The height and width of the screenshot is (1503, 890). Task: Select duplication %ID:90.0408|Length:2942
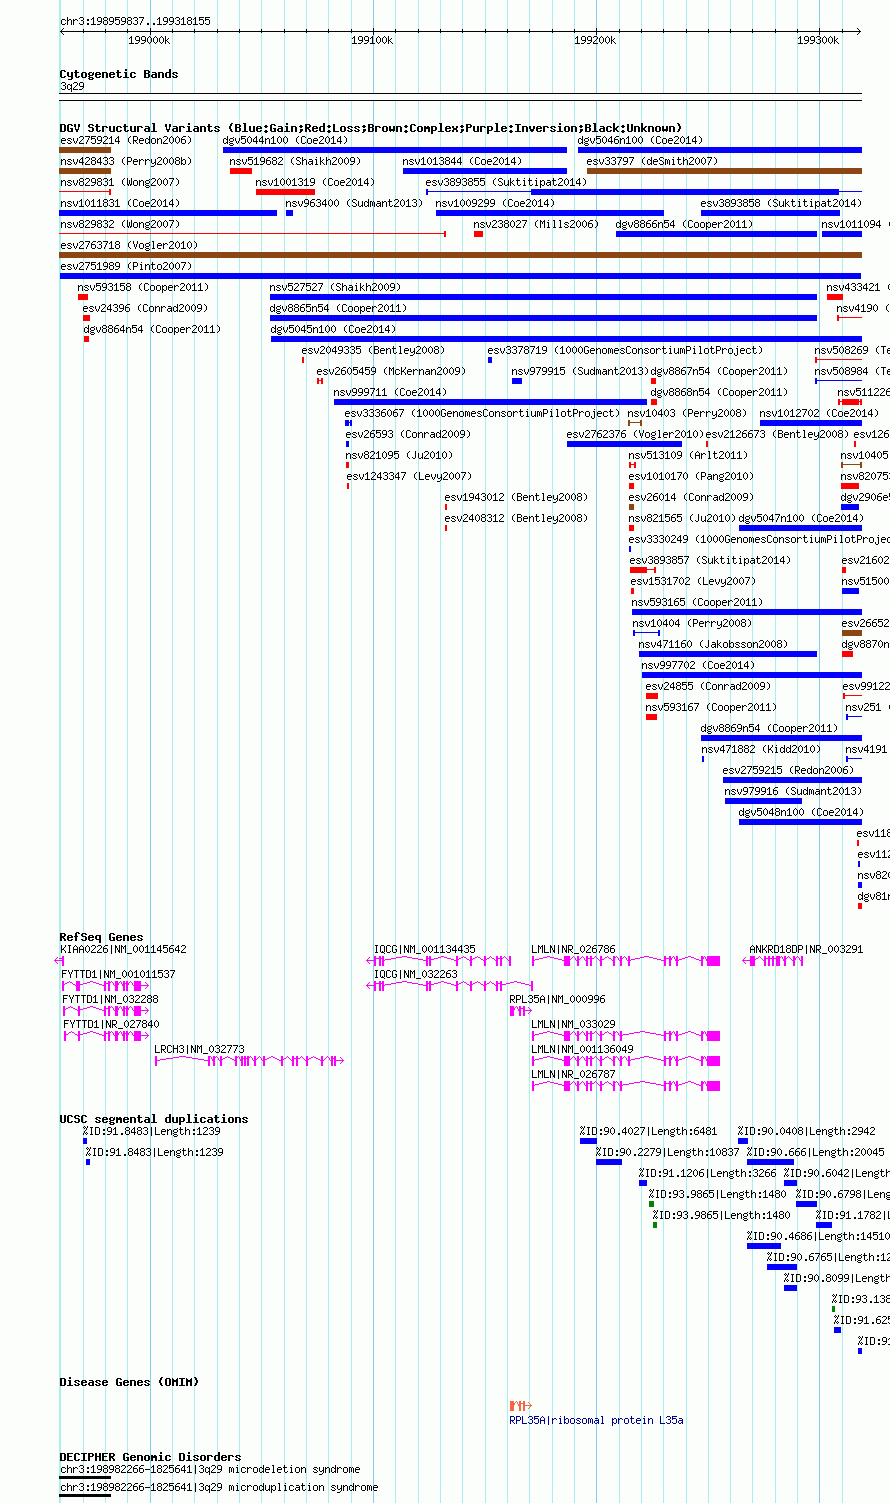807,1131
